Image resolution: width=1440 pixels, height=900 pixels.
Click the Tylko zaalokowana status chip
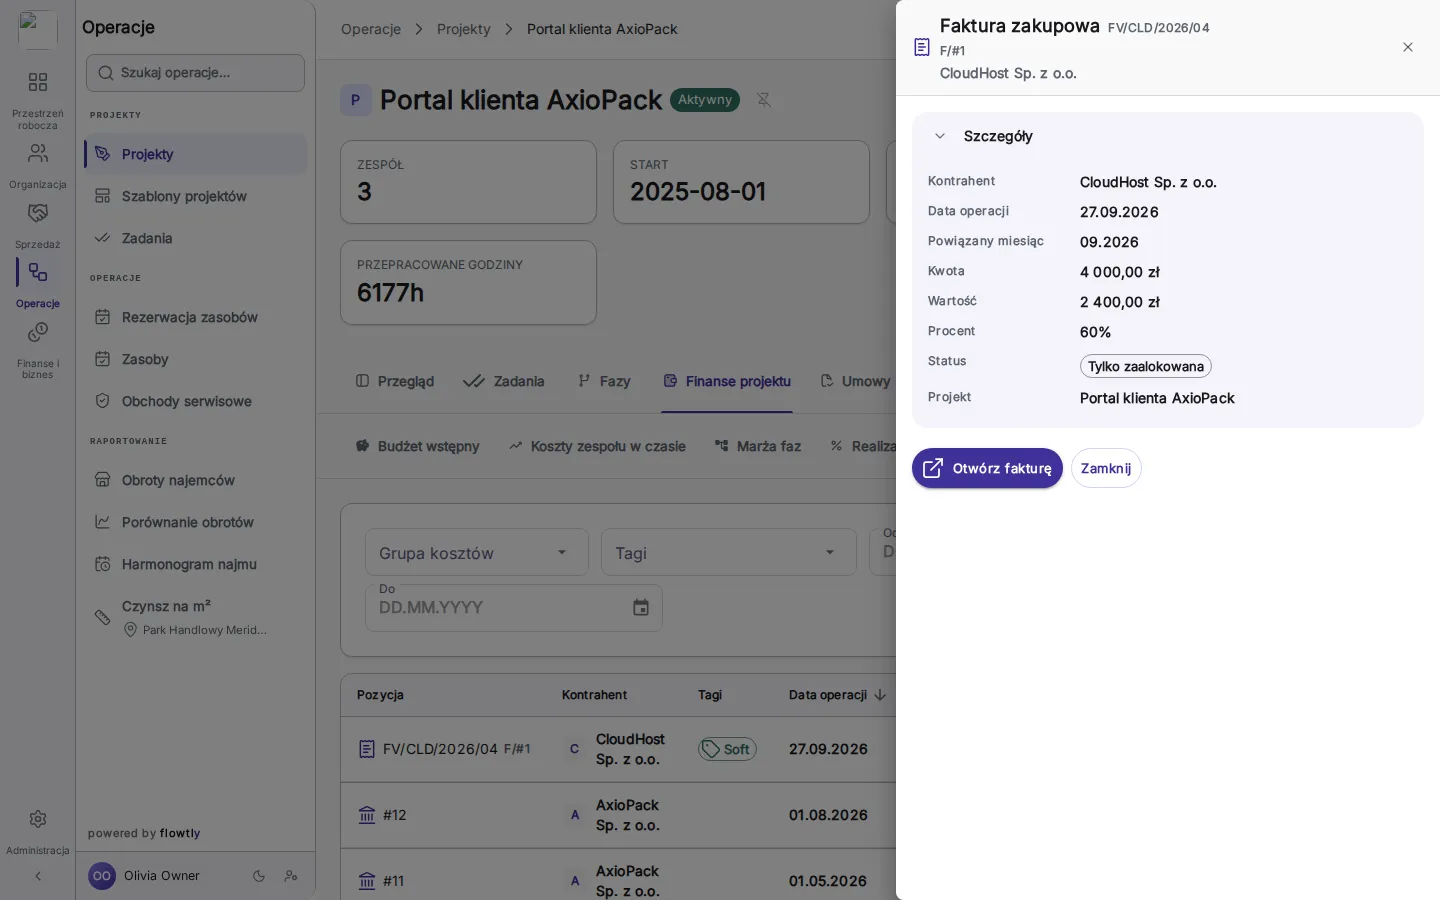pyautogui.click(x=1146, y=366)
